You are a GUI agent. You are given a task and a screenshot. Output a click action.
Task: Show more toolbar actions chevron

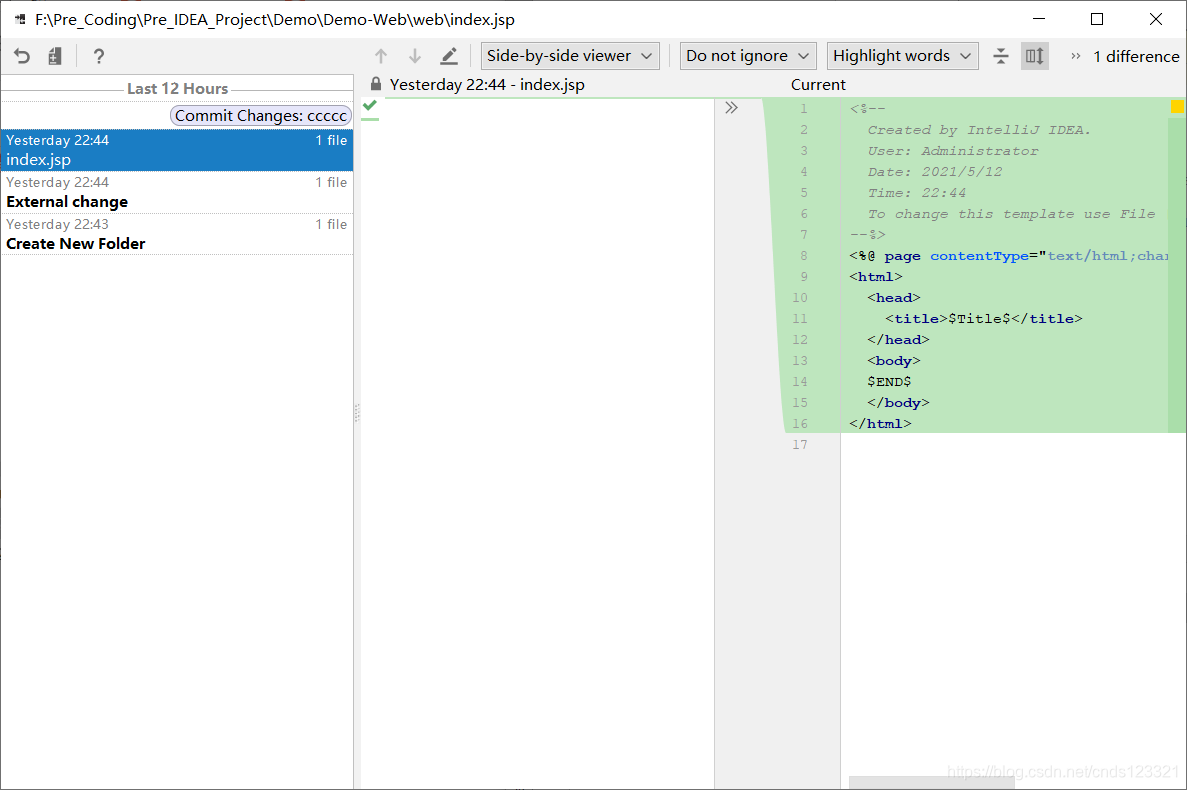click(1075, 56)
